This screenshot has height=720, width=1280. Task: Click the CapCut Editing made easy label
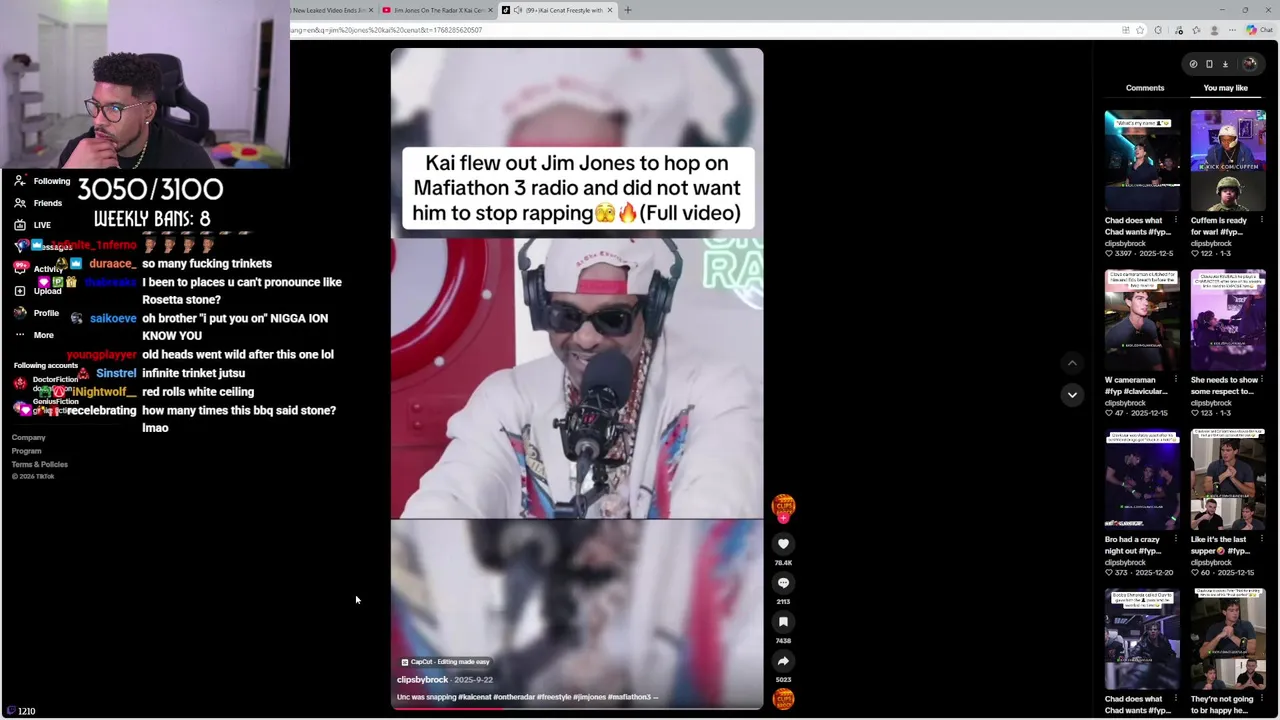point(445,662)
